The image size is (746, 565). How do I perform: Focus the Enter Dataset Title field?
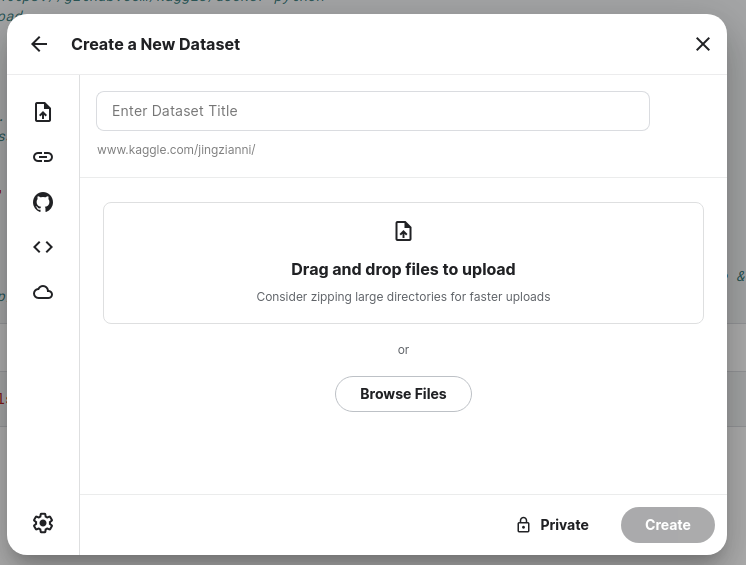click(x=373, y=111)
